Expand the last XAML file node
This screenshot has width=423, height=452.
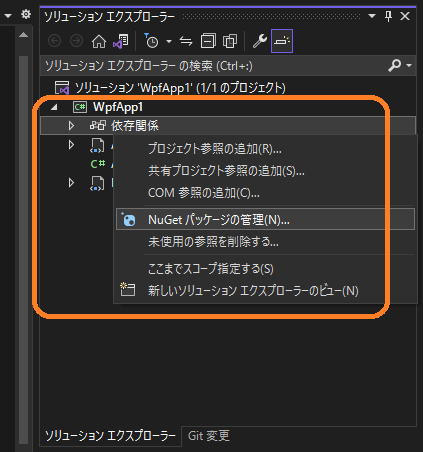pyautogui.click(x=71, y=183)
